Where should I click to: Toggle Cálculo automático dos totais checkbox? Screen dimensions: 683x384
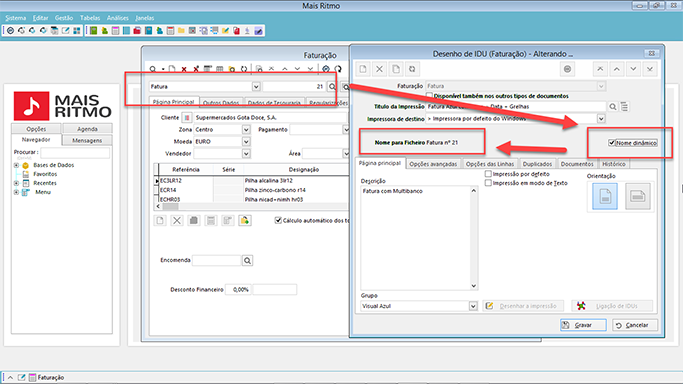pos(278,220)
